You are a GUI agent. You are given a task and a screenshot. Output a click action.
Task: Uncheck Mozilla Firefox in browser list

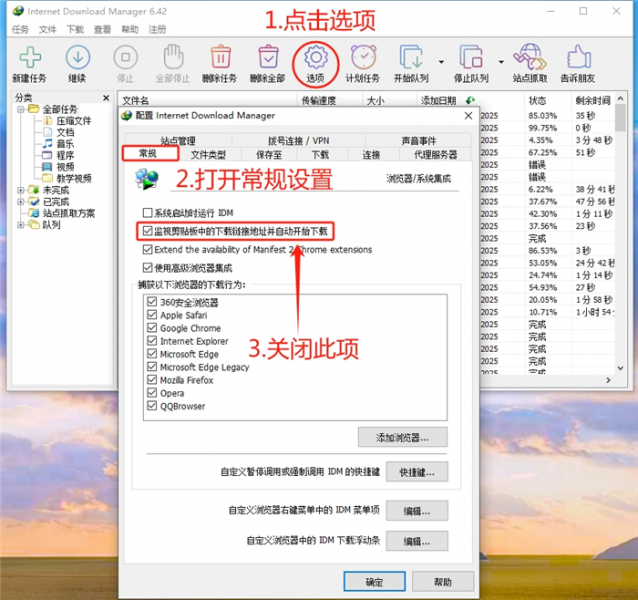coord(152,380)
